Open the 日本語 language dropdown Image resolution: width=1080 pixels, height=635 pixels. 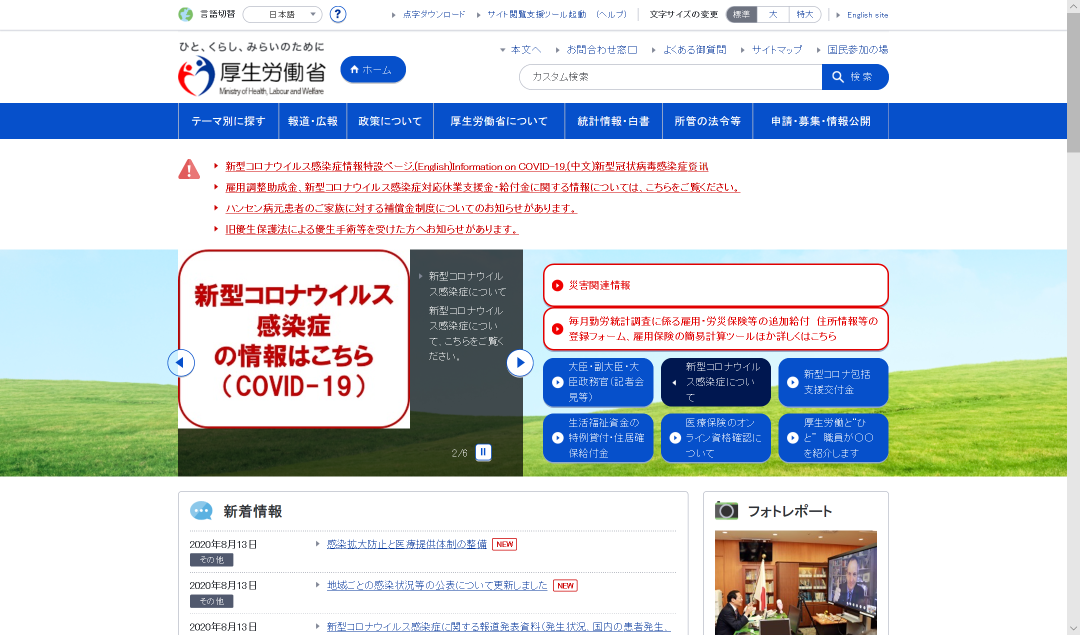pos(282,14)
